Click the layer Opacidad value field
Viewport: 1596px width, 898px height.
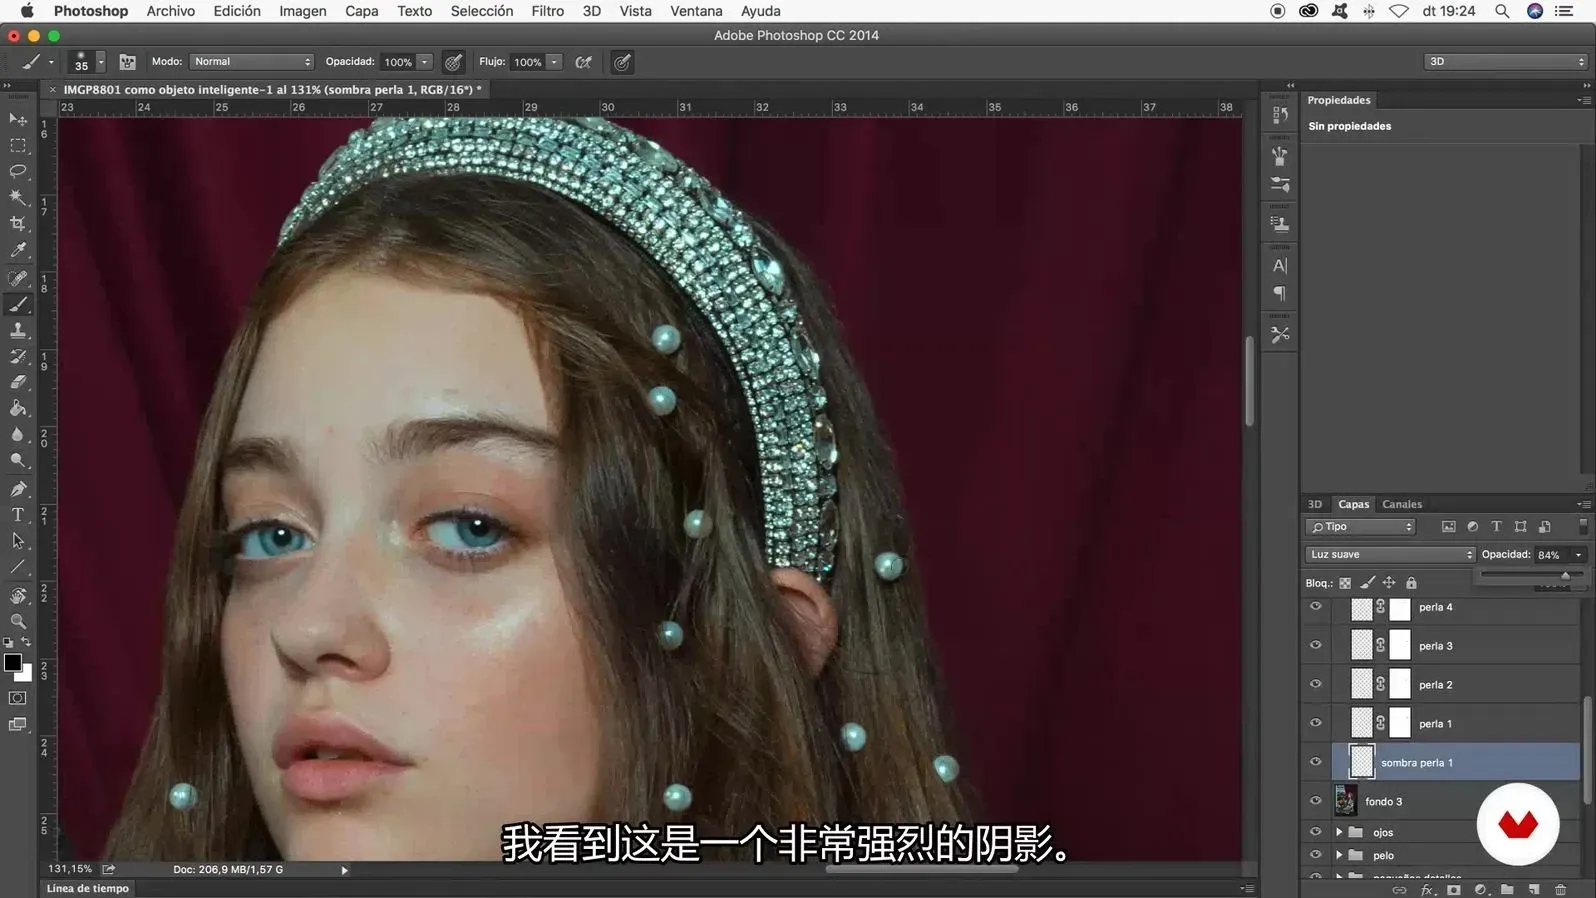[x=1551, y=555]
